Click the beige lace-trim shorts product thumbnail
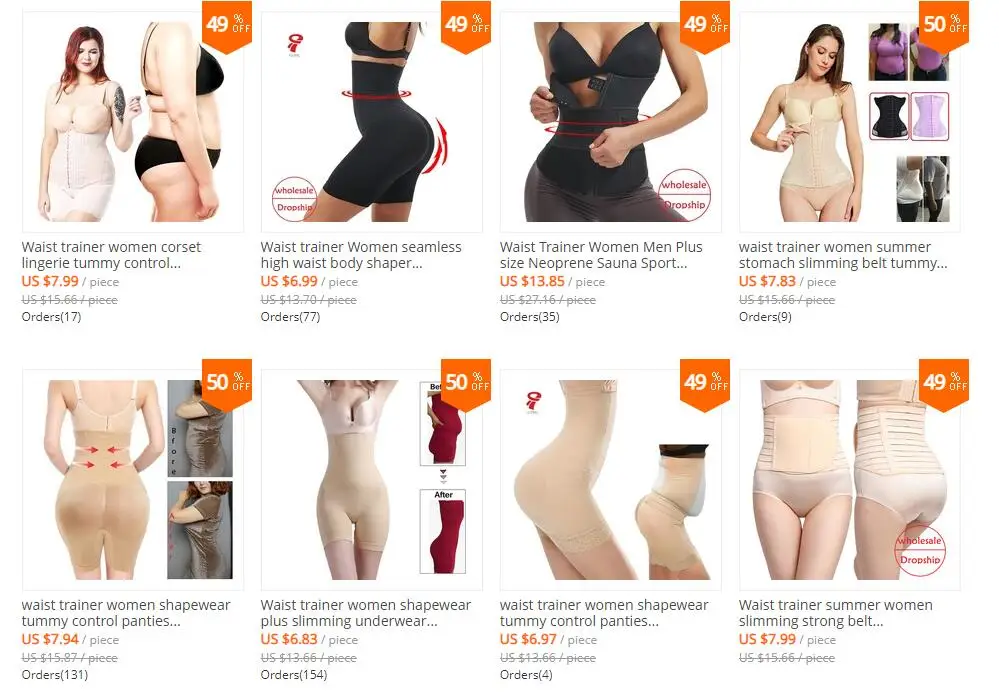999x695 pixels. pos(610,480)
